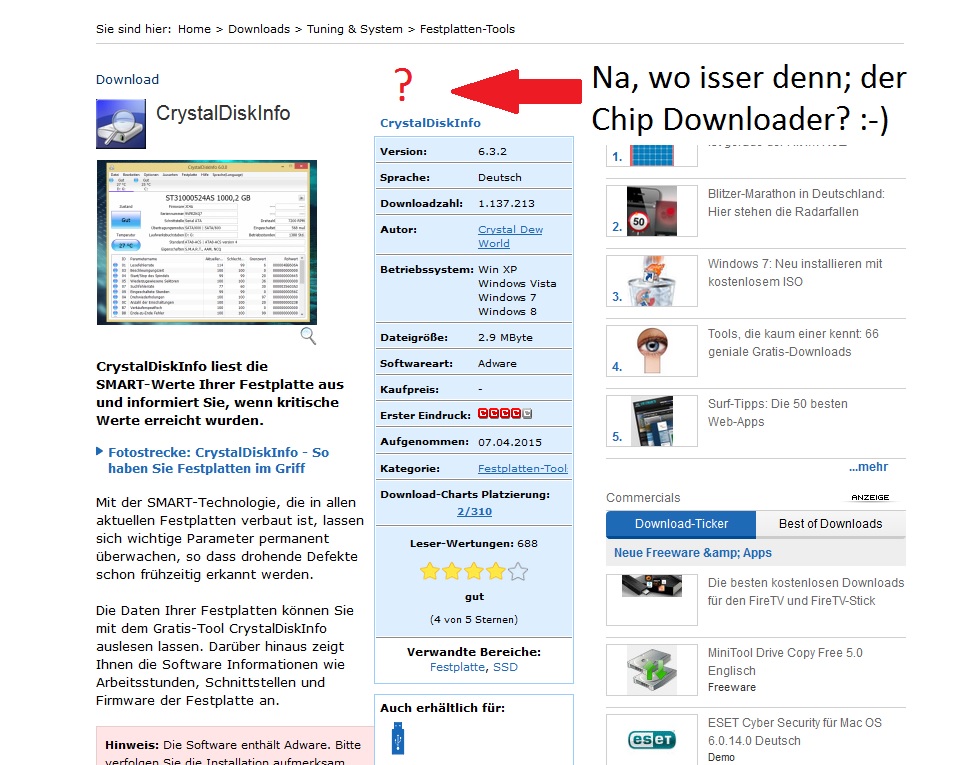The width and height of the screenshot is (963, 765).
Task: Click the MiniTool Drive Copy icon
Action: coord(652,670)
